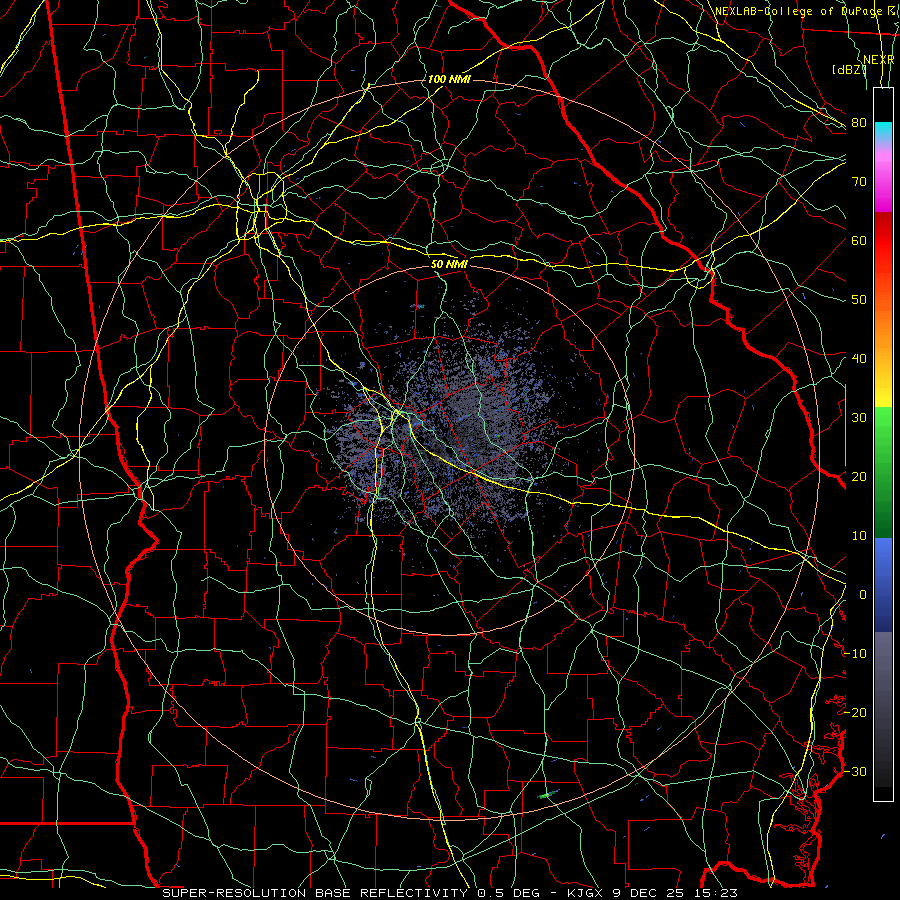The image size is (900, 900).
Task: Click the 80 value on the dBZ scale
Action: [859, 123]
